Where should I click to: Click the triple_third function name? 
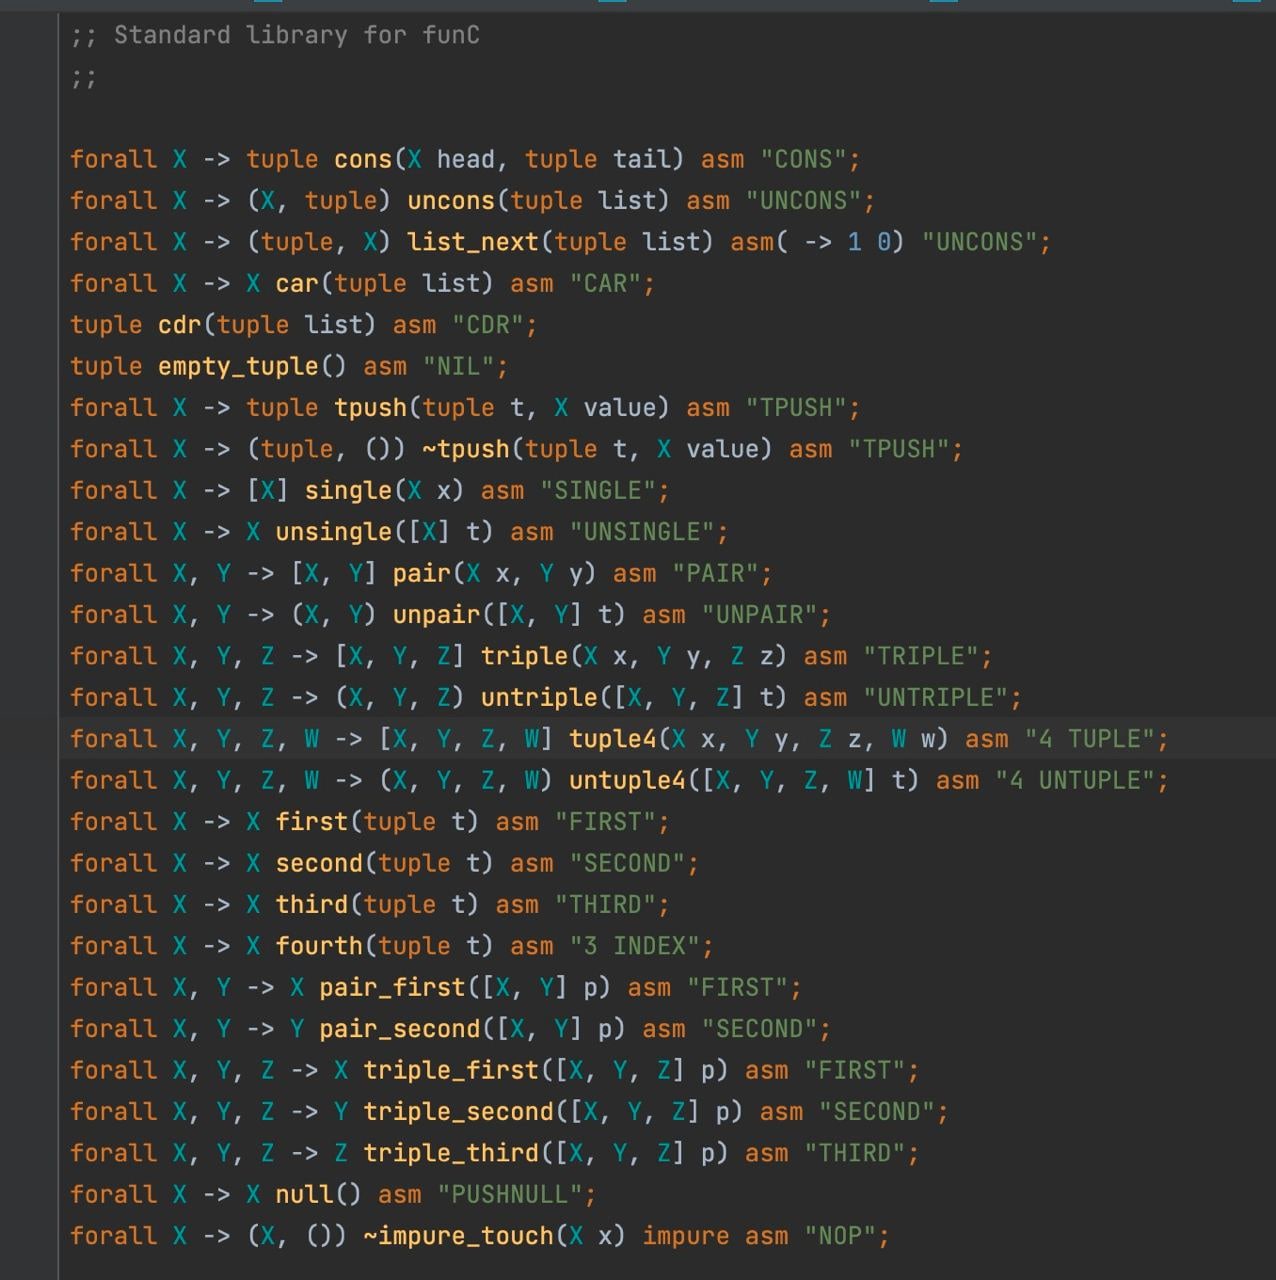pyautogui.click(x=451, y=1155)
